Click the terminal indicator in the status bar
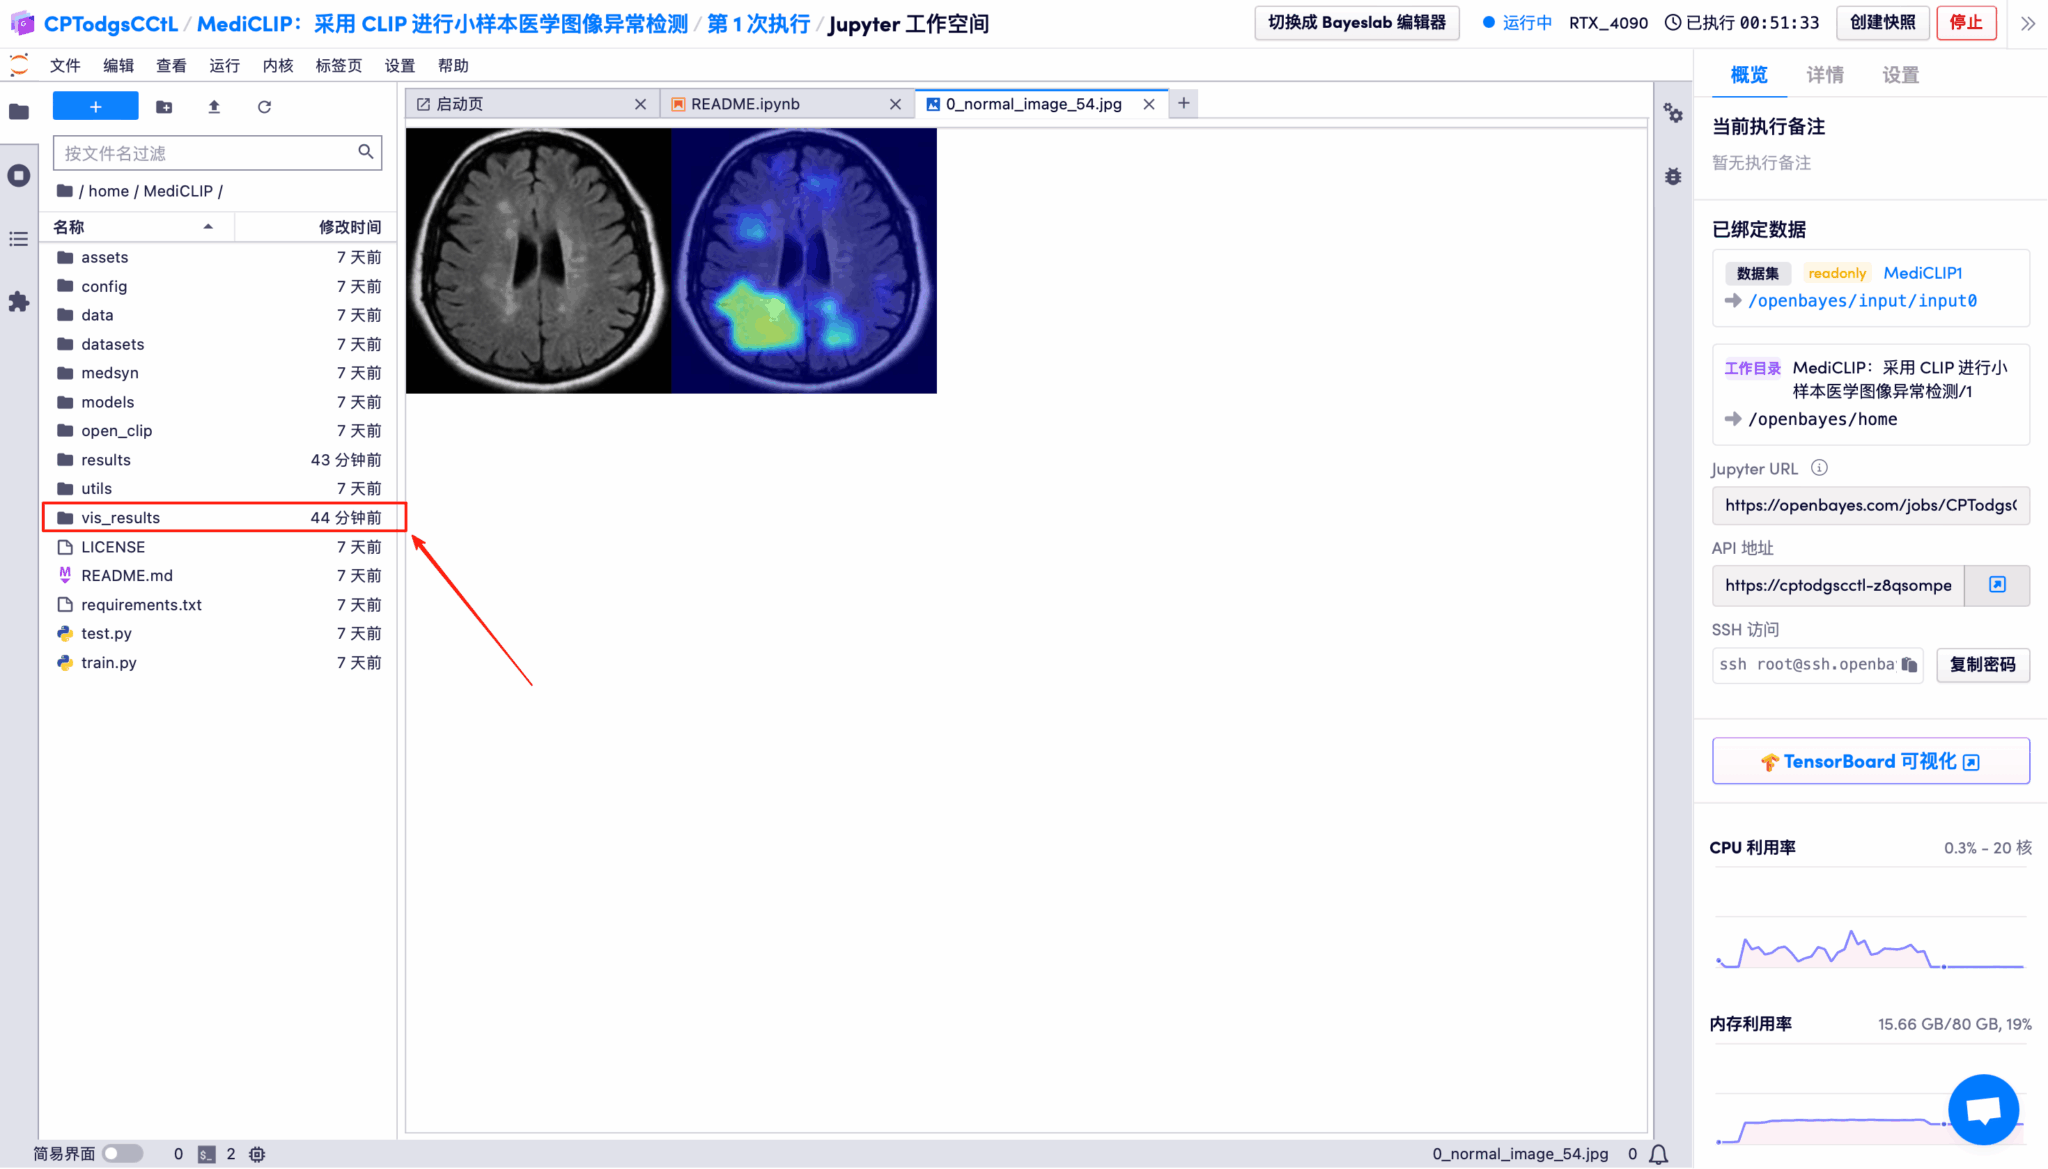The height and width of the screenshot is (1169, 2048). (205, 1153)
